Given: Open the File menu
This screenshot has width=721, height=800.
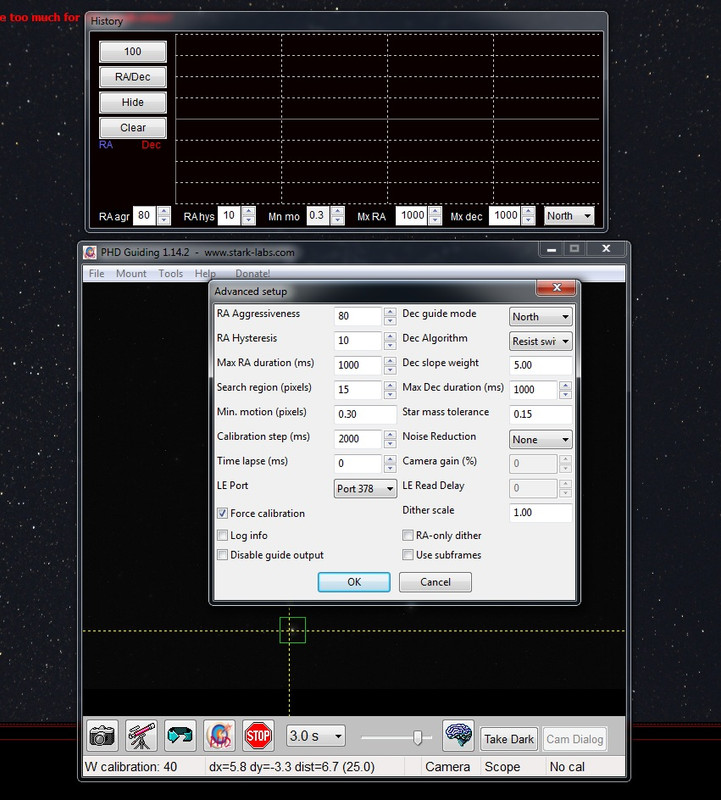Looking at the screenshot, I should click(96, 273).
